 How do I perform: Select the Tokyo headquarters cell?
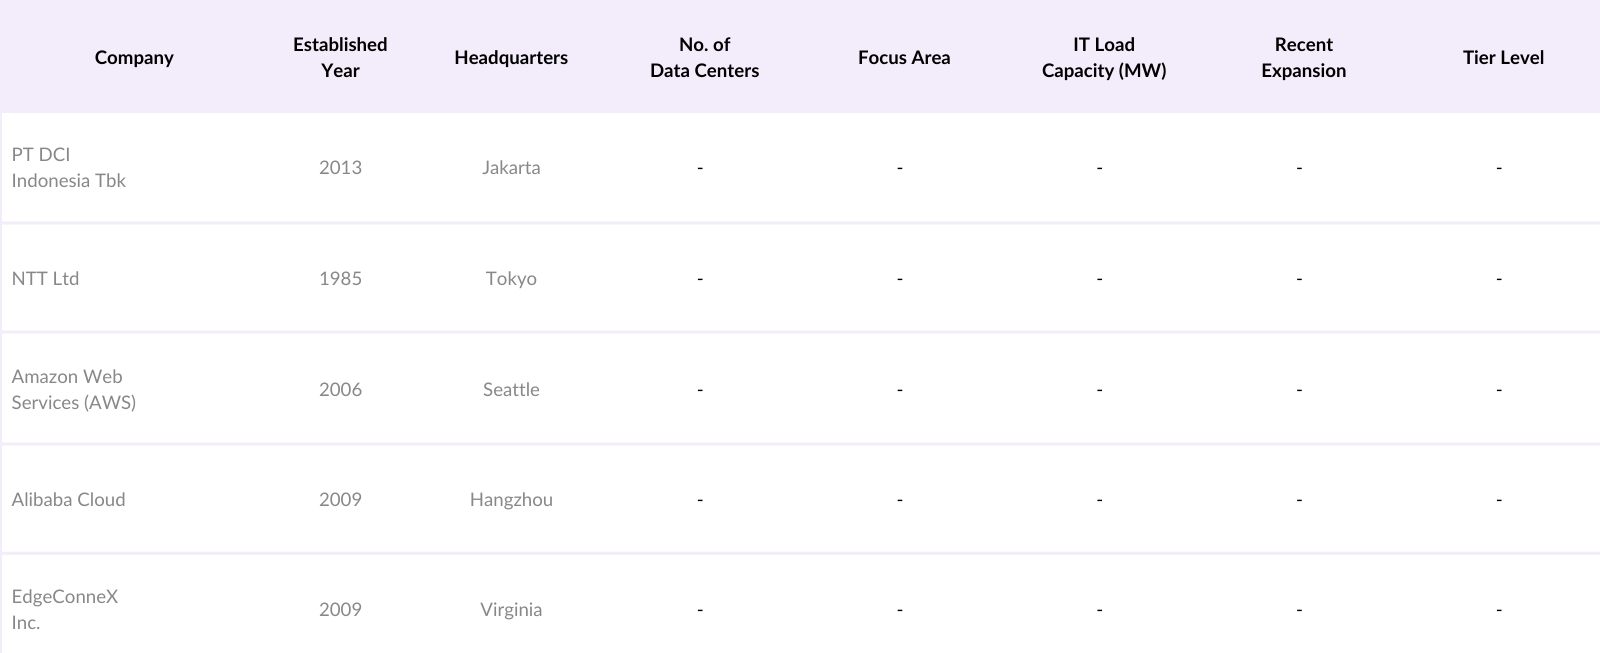pos(511,278)
